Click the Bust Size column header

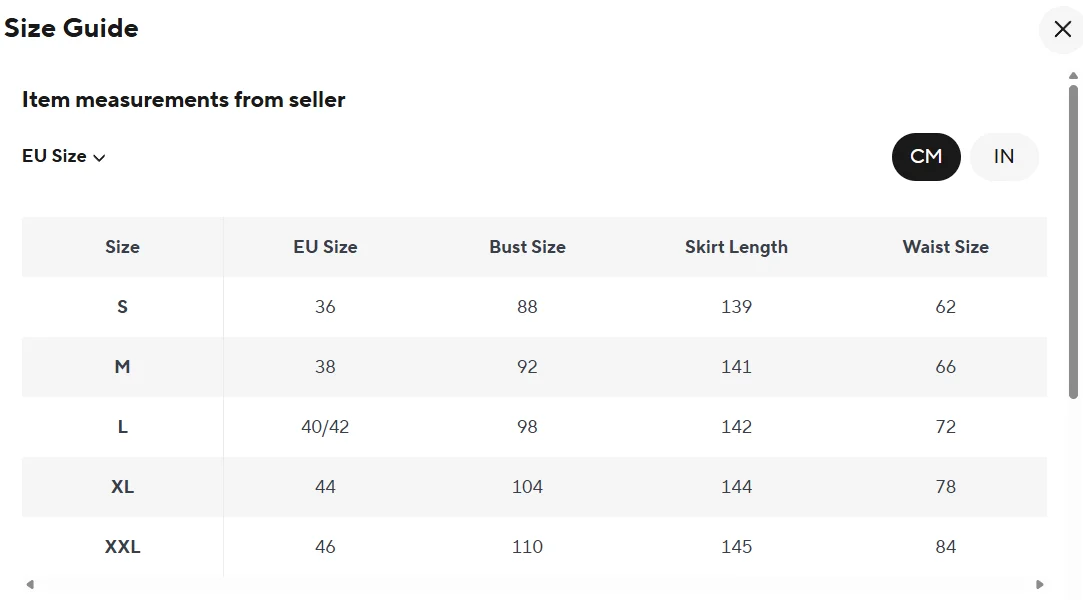point(527,247)
